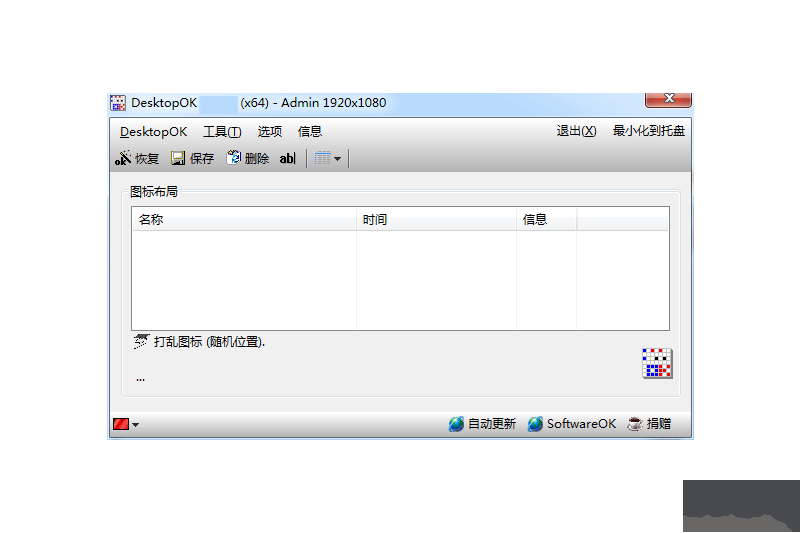
Task: Close the DesktopOK window
Action: pos(668,99)
